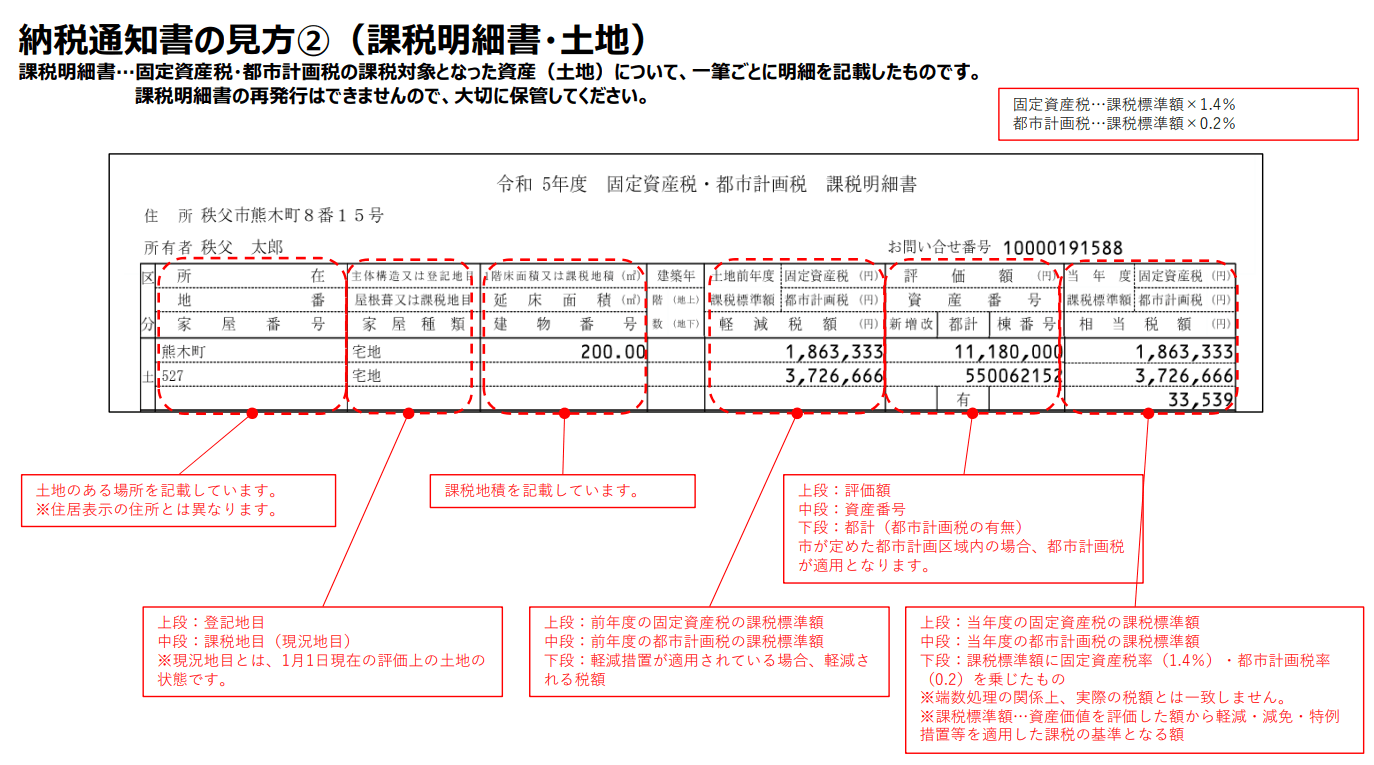Click the note 固定資産税…課税標準額×1.4%
Screen dimensions: 1374x765
pyautogui.click(x=1124, y=104)
